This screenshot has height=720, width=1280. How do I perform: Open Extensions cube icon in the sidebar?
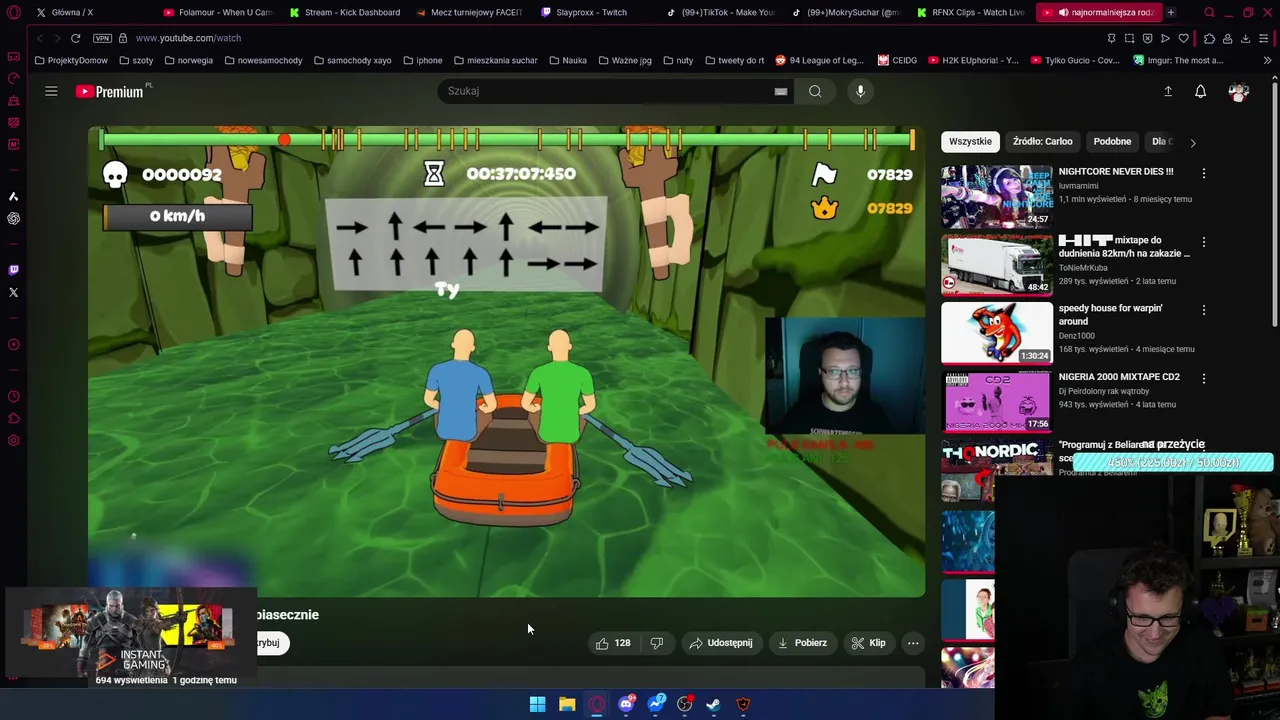(x=14, y=419)
